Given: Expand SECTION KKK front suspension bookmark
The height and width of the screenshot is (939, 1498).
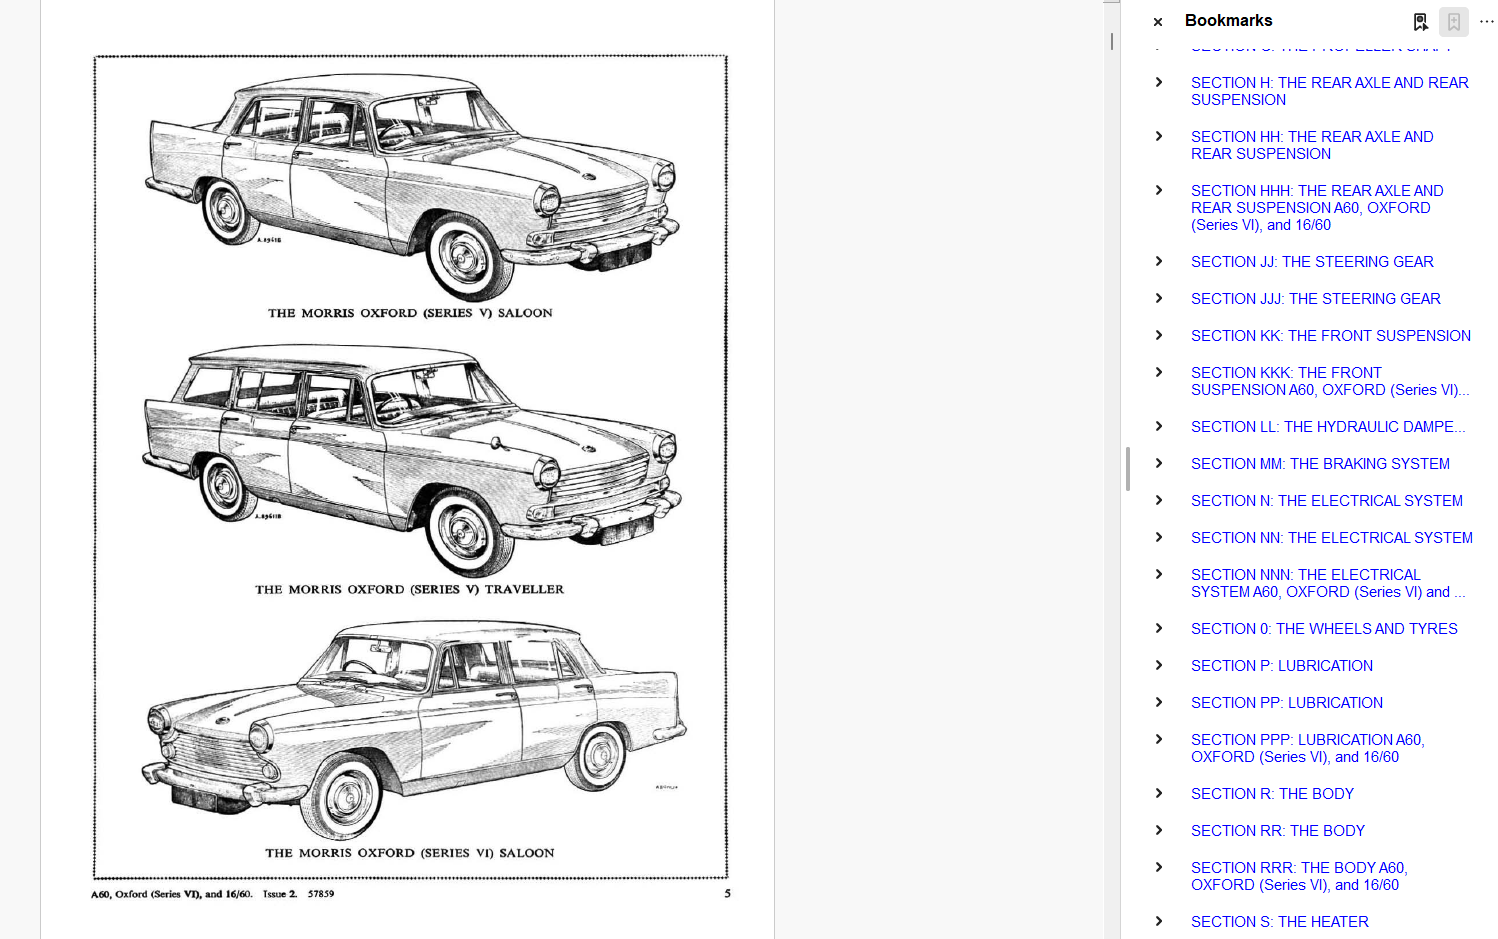Looking at the screenshot, I should click(1159, 372).
